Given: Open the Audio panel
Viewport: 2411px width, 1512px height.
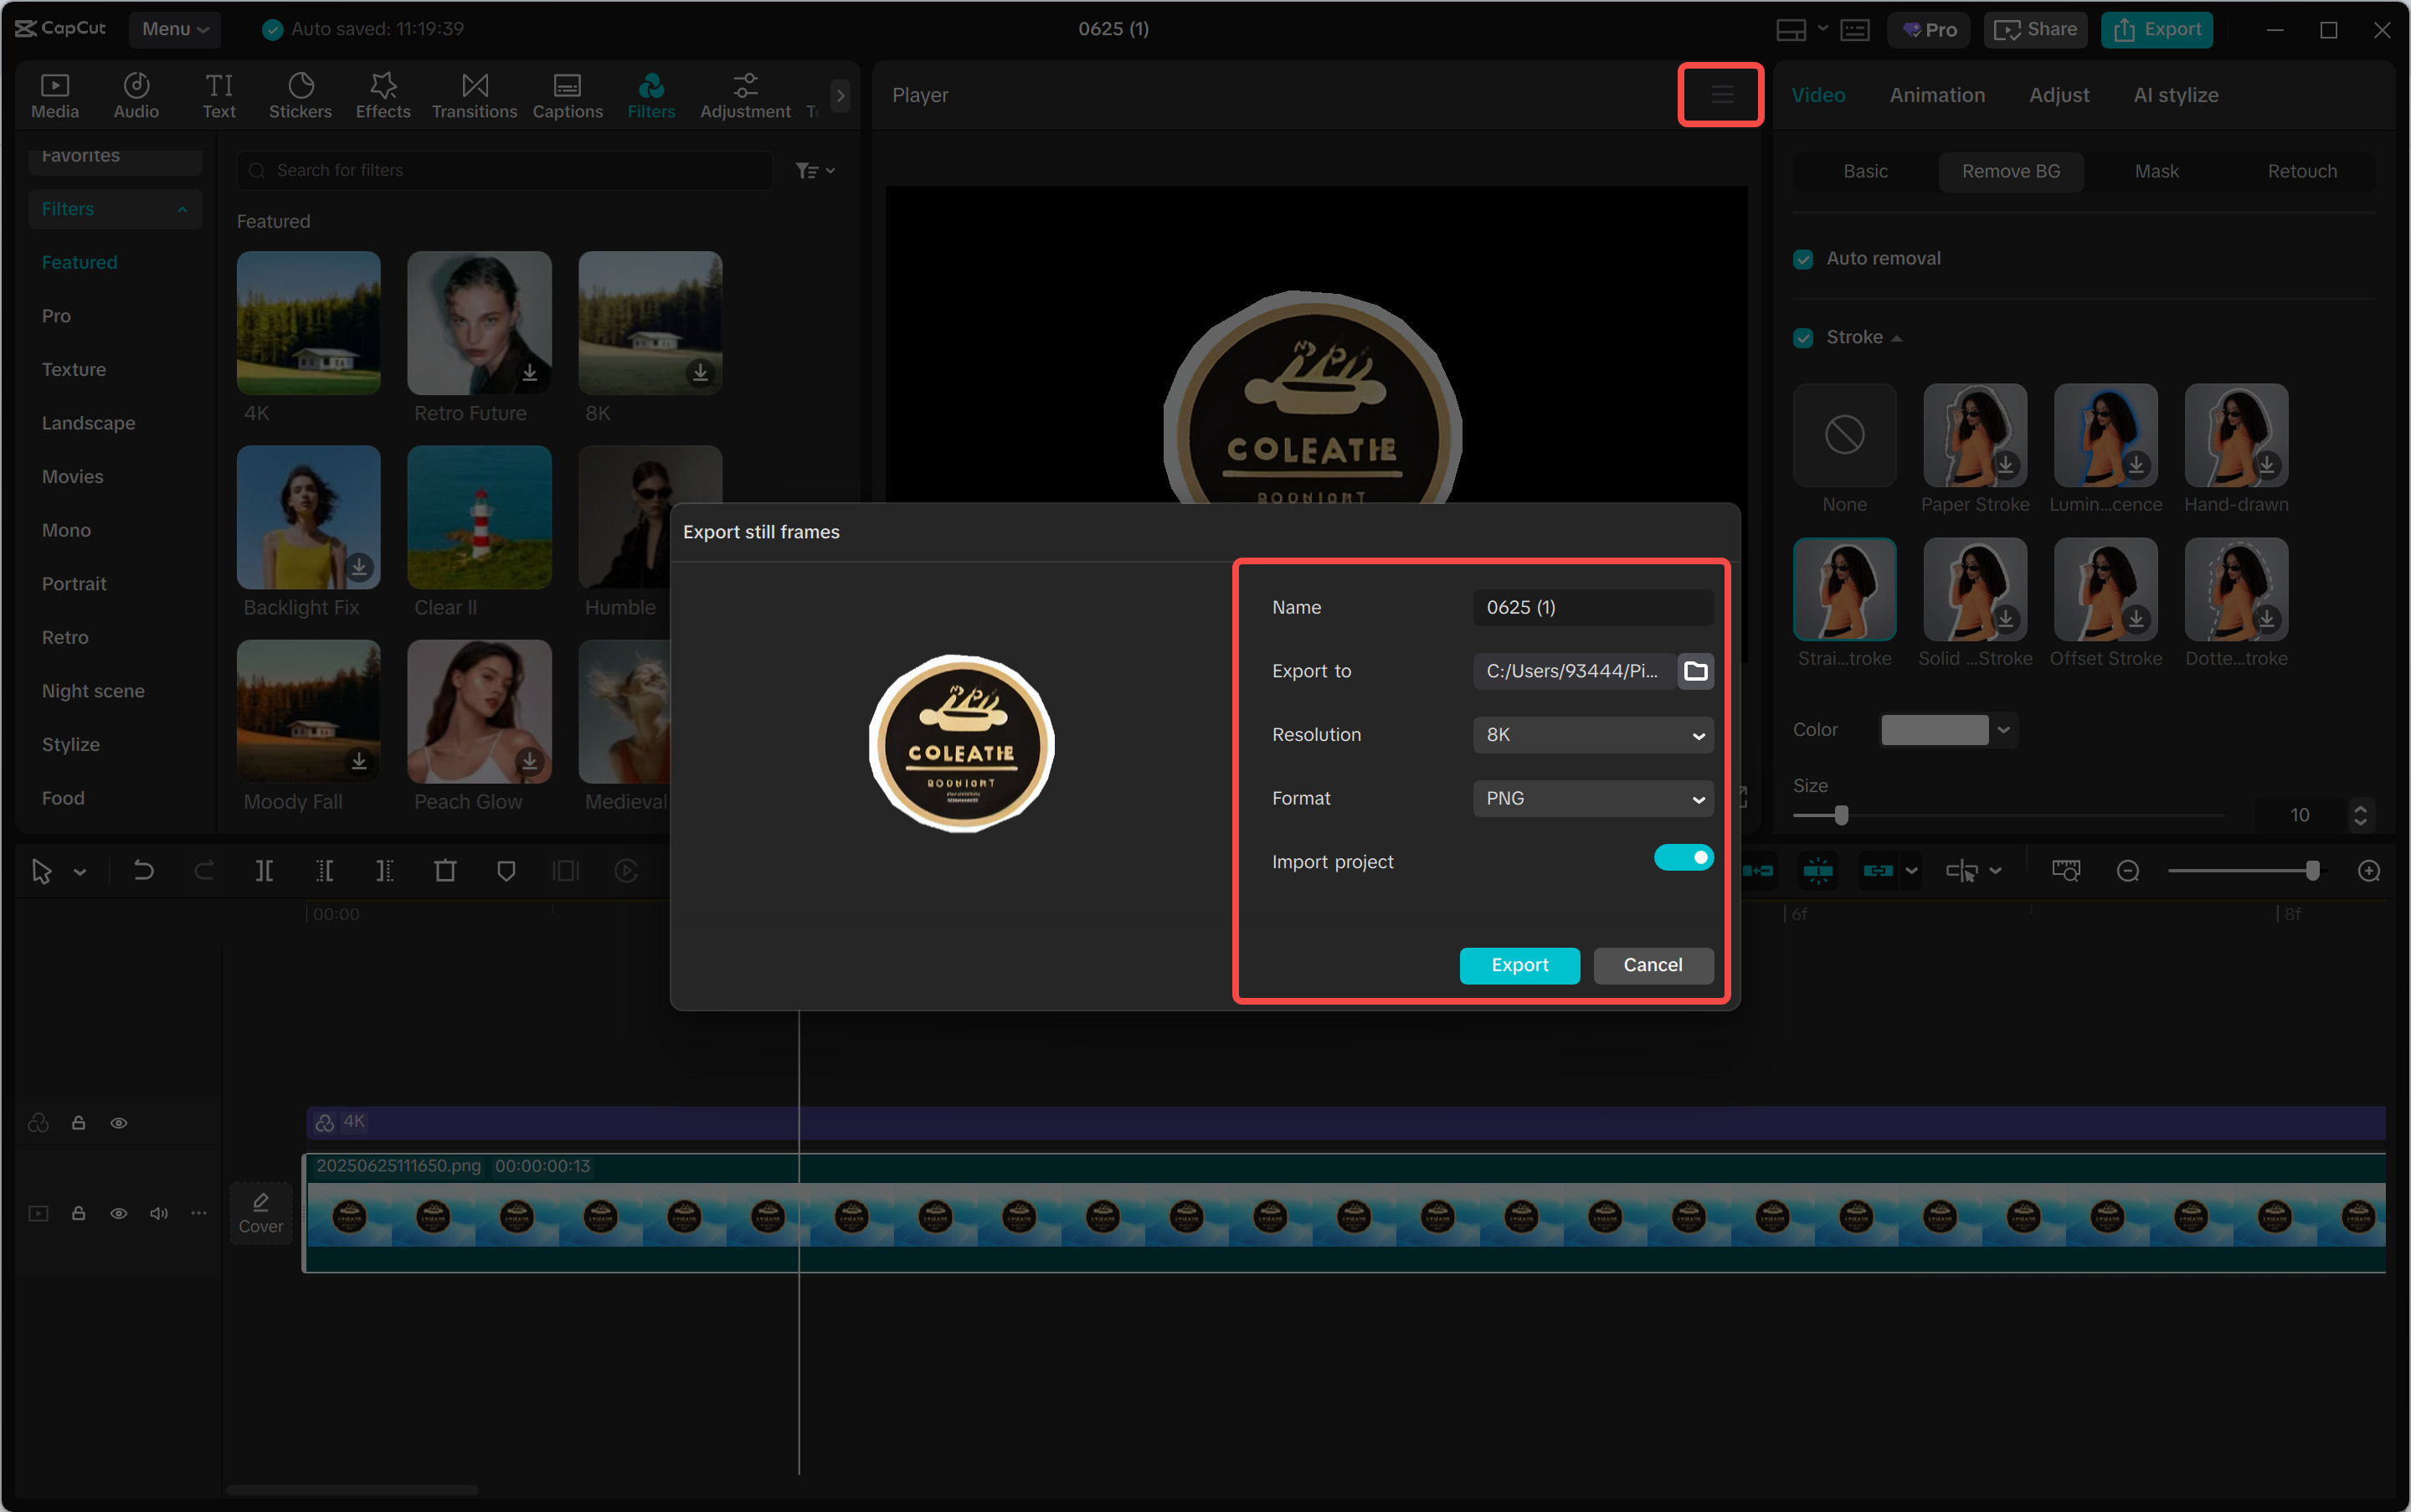Looking at the screenshot, I should (136, 96).
